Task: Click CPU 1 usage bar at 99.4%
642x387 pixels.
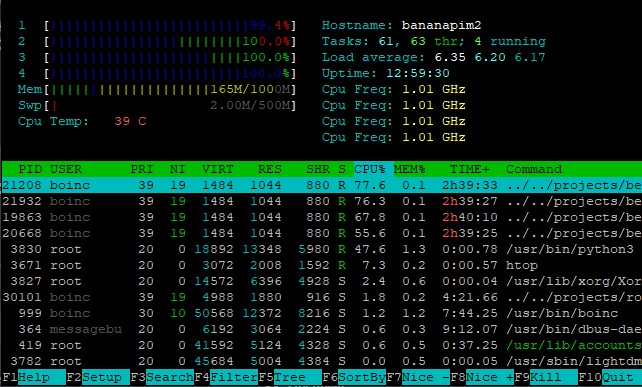Action: (x=170, y=25)
